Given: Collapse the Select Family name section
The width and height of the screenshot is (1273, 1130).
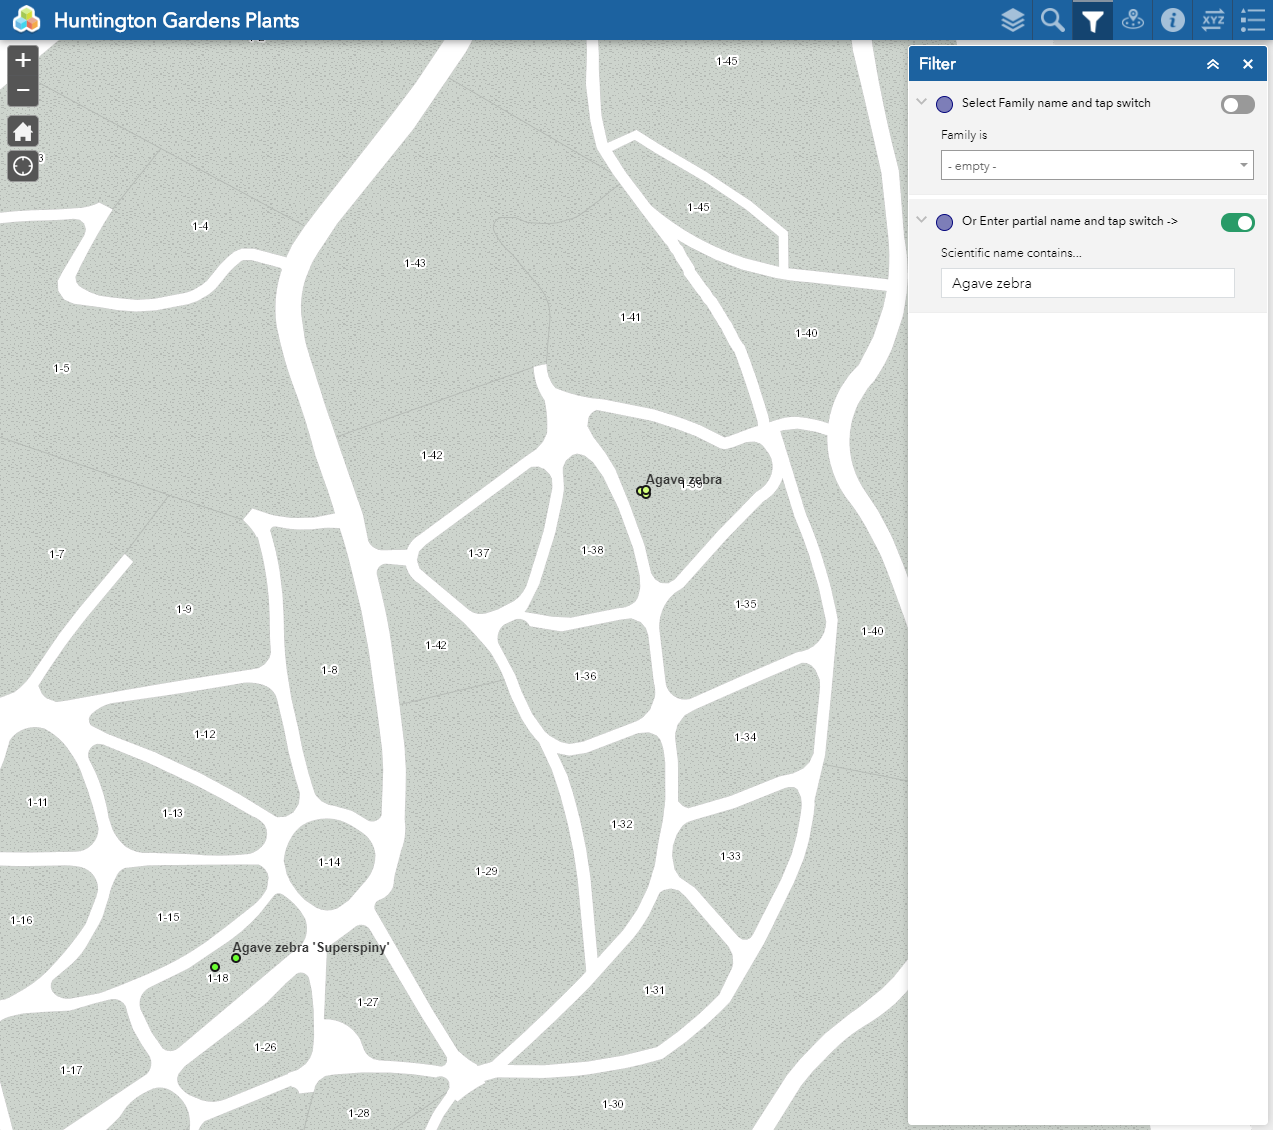Looking at the screenshot, I should coord(921,101).
